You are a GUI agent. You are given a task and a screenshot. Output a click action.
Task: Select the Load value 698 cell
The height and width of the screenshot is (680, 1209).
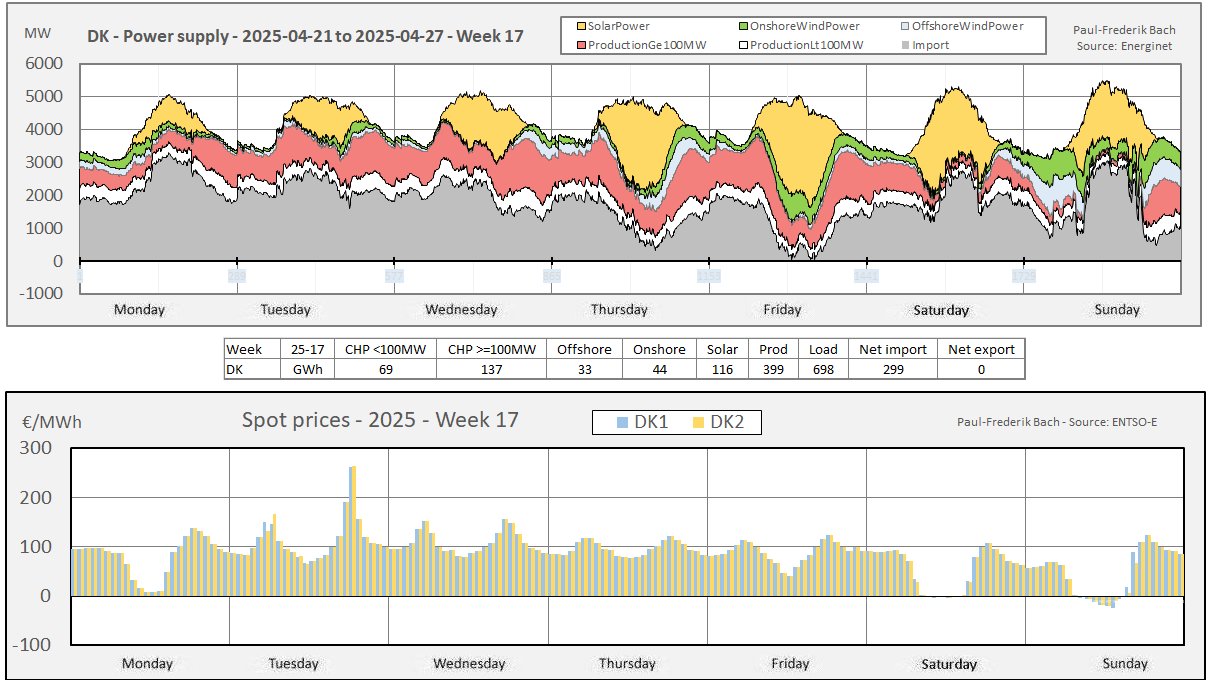823,369
